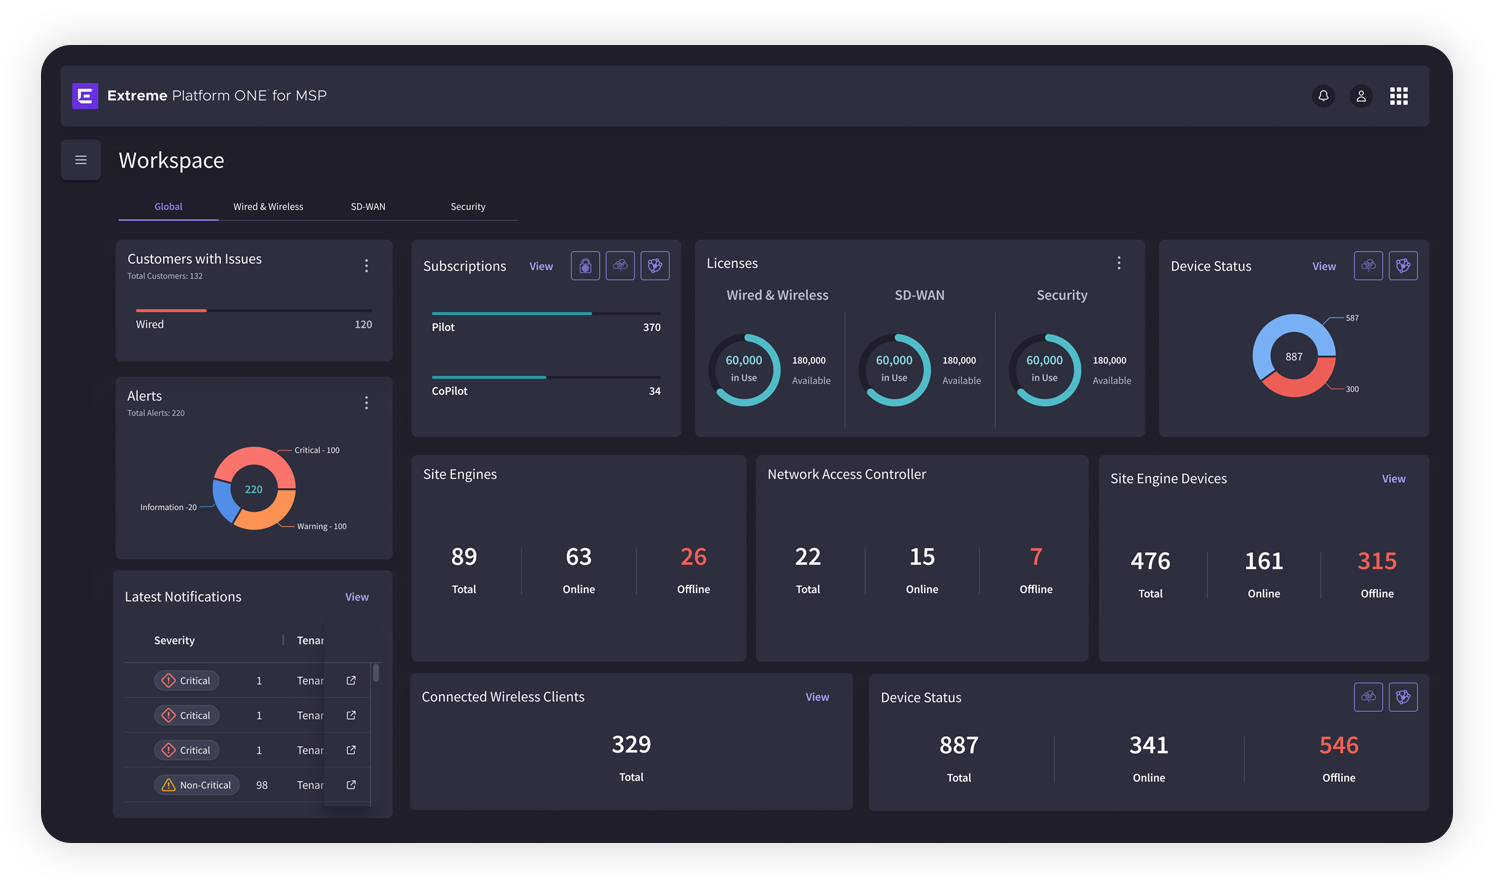
Task: Switch to the Global tab
Action: click(x=168, y=207)
